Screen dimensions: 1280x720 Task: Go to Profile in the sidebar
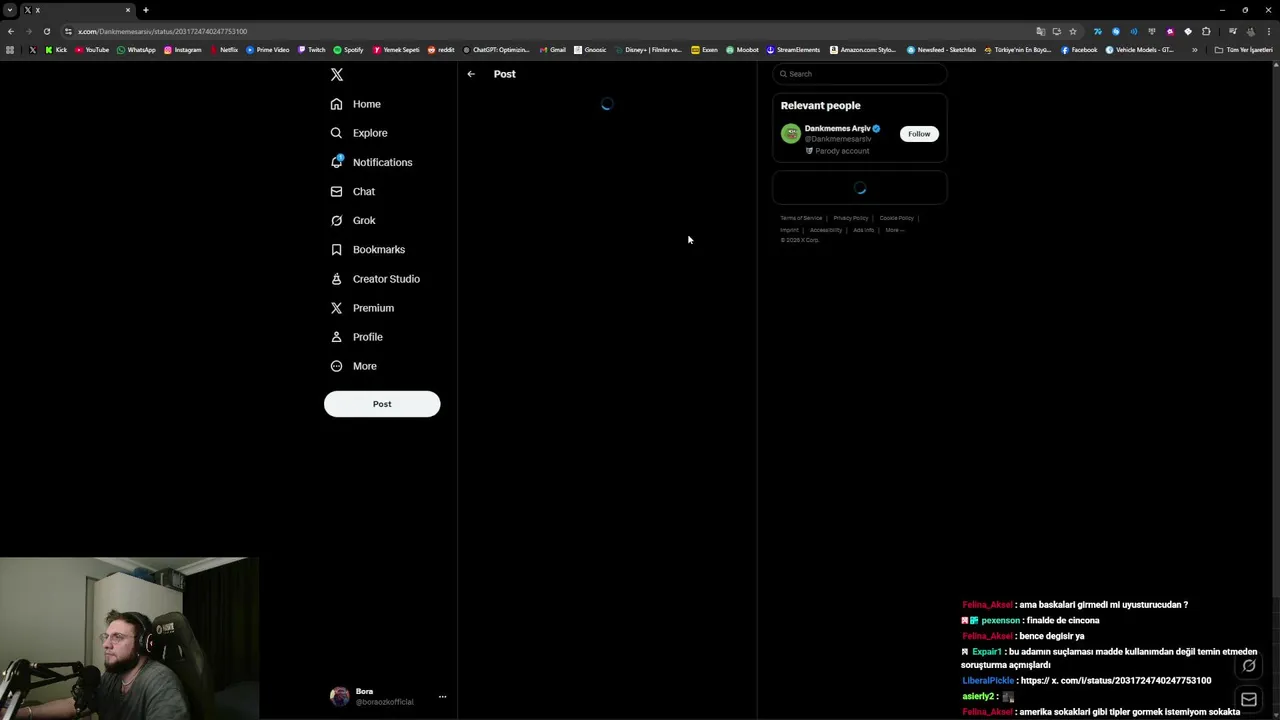tap(357, 337)
